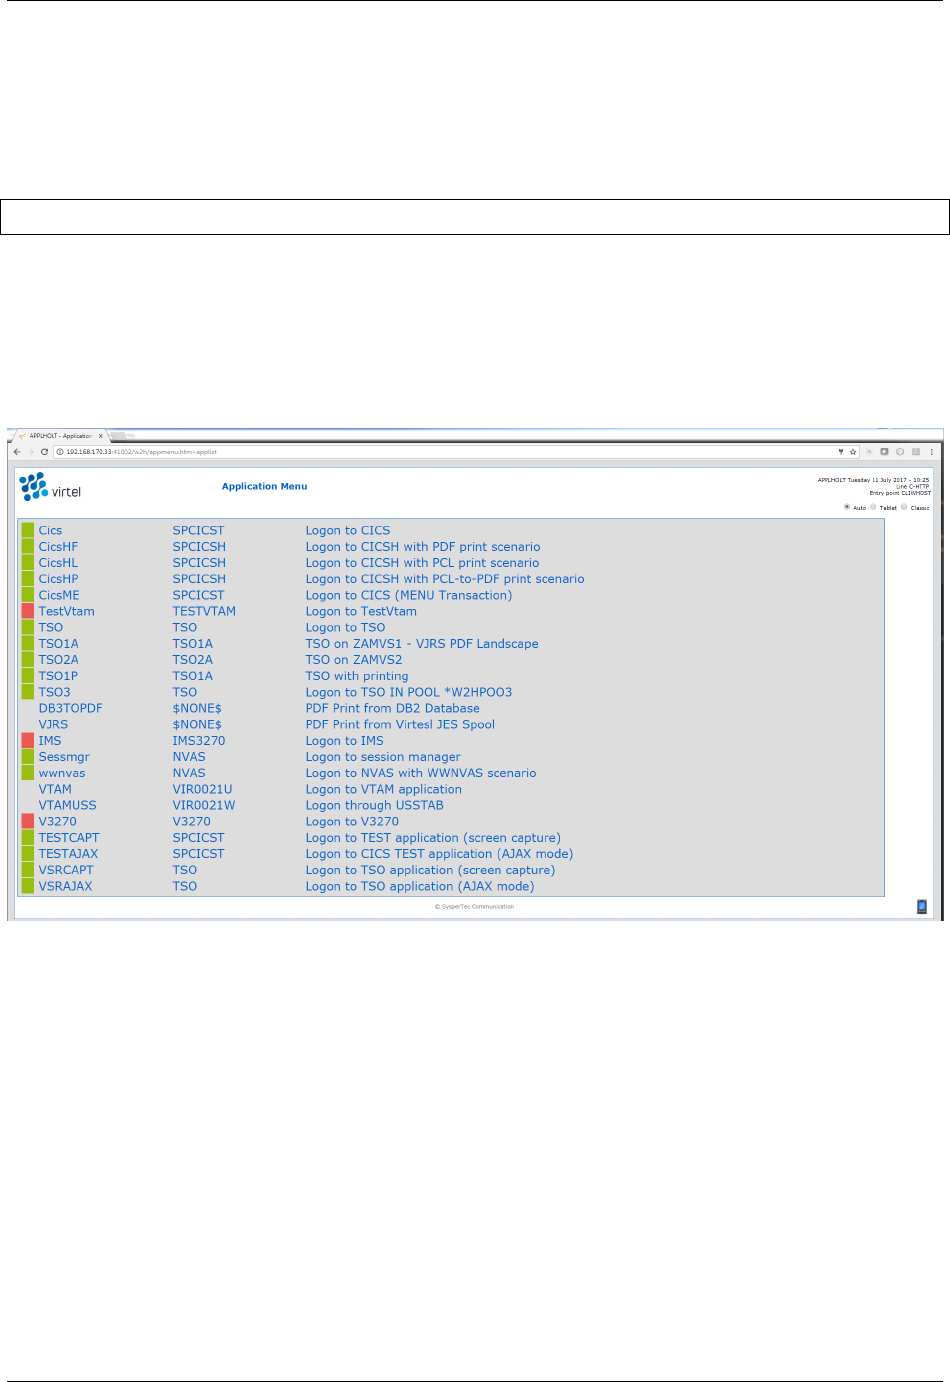The width and height of the screenshot is (950, 1382).
Task: Click 'TSO on ZAMVS1 - VJRS PDF Landscape'
Action: click(x=422, y=644)
